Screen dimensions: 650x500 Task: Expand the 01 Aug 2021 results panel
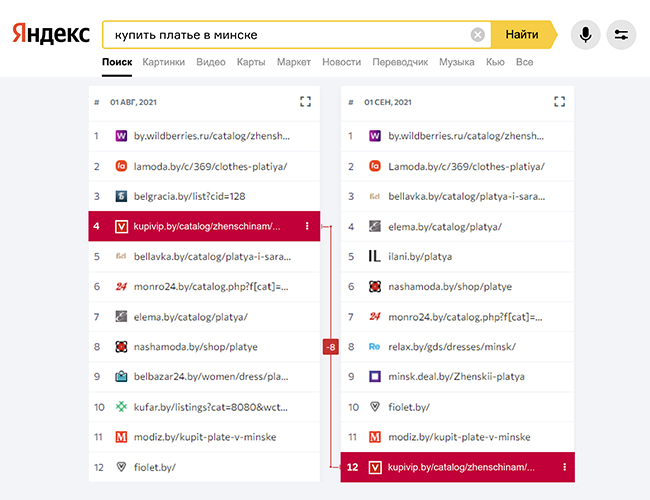click(306, 102)
